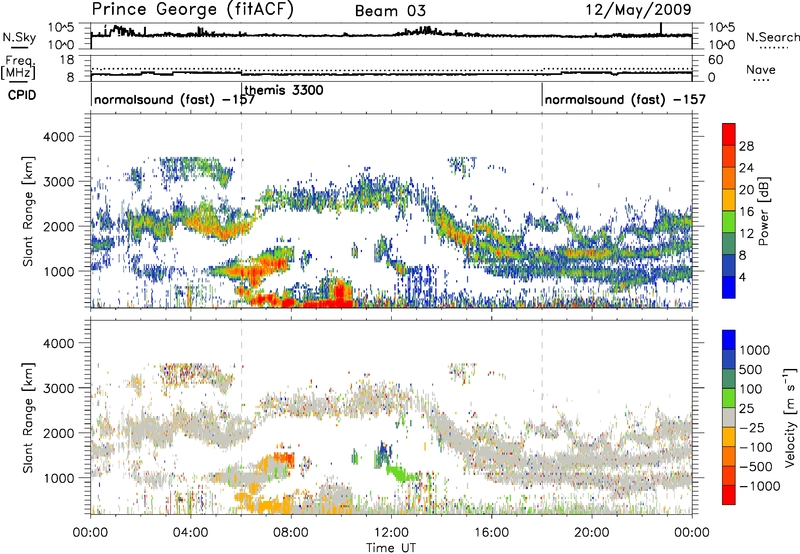
Task: Click the "28" label on the power colorbar
Action: 746,146
